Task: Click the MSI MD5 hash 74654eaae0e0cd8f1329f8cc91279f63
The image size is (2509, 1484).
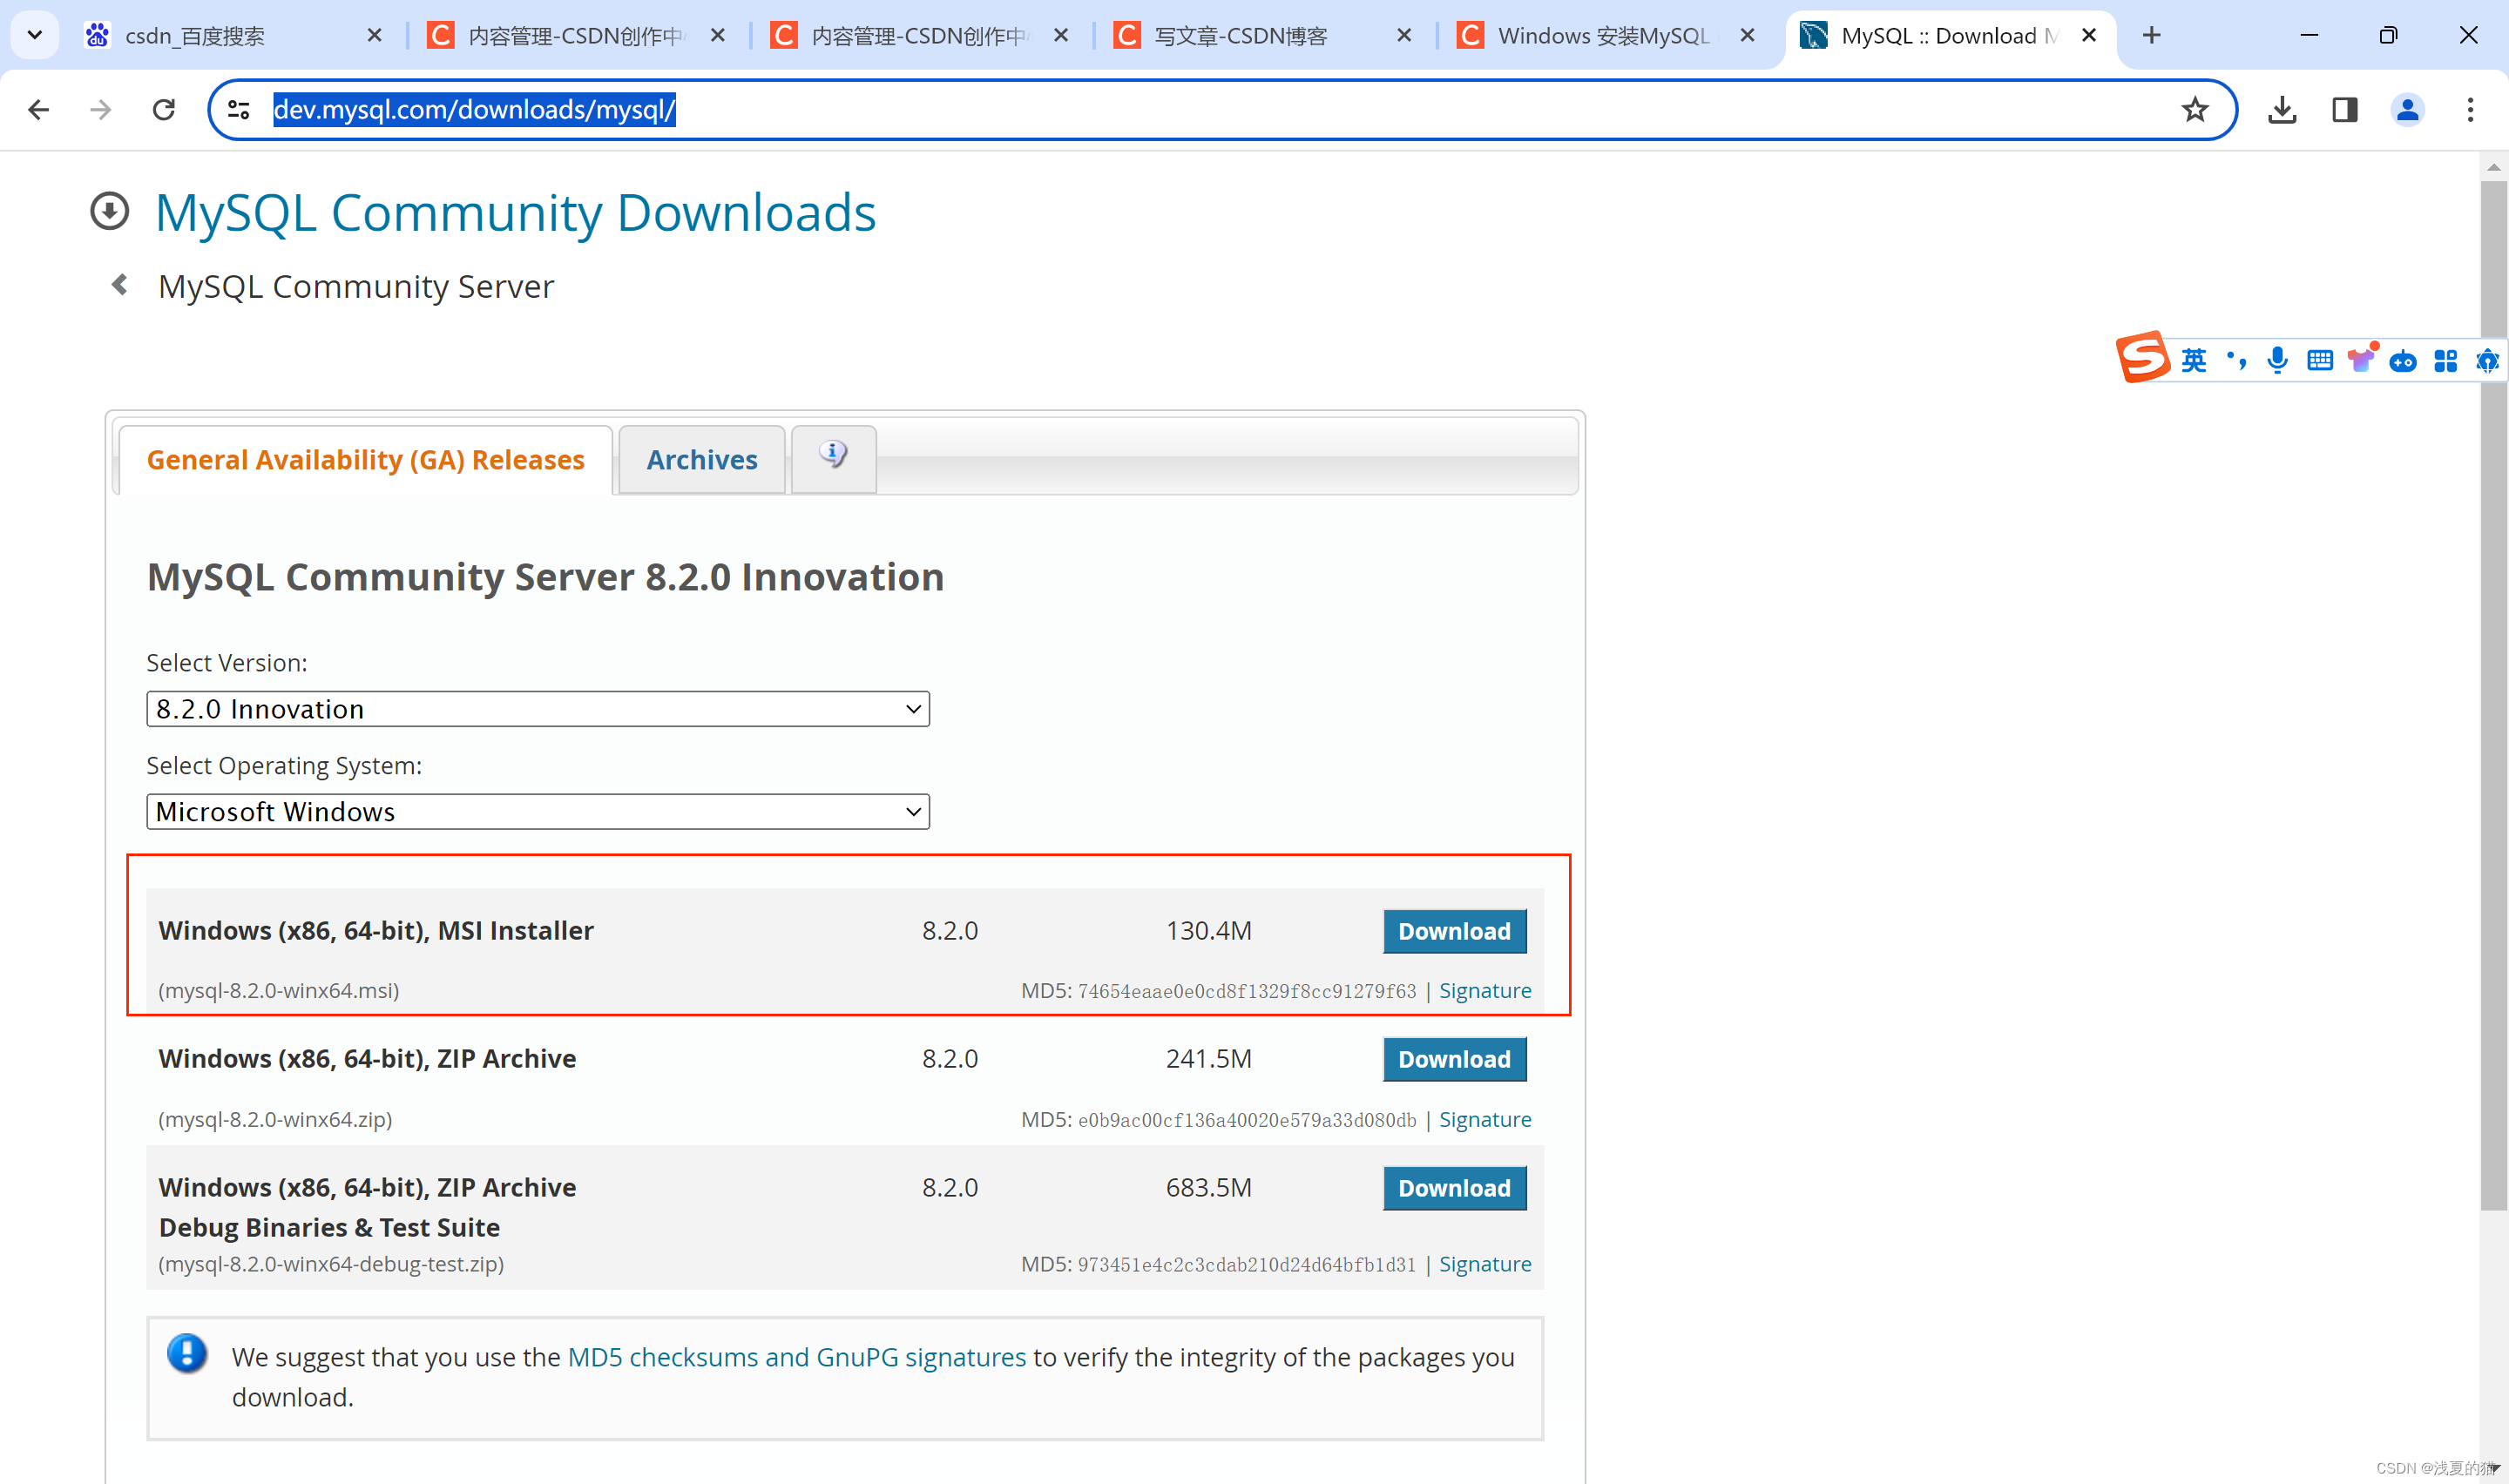Action: click(1247, 991)
